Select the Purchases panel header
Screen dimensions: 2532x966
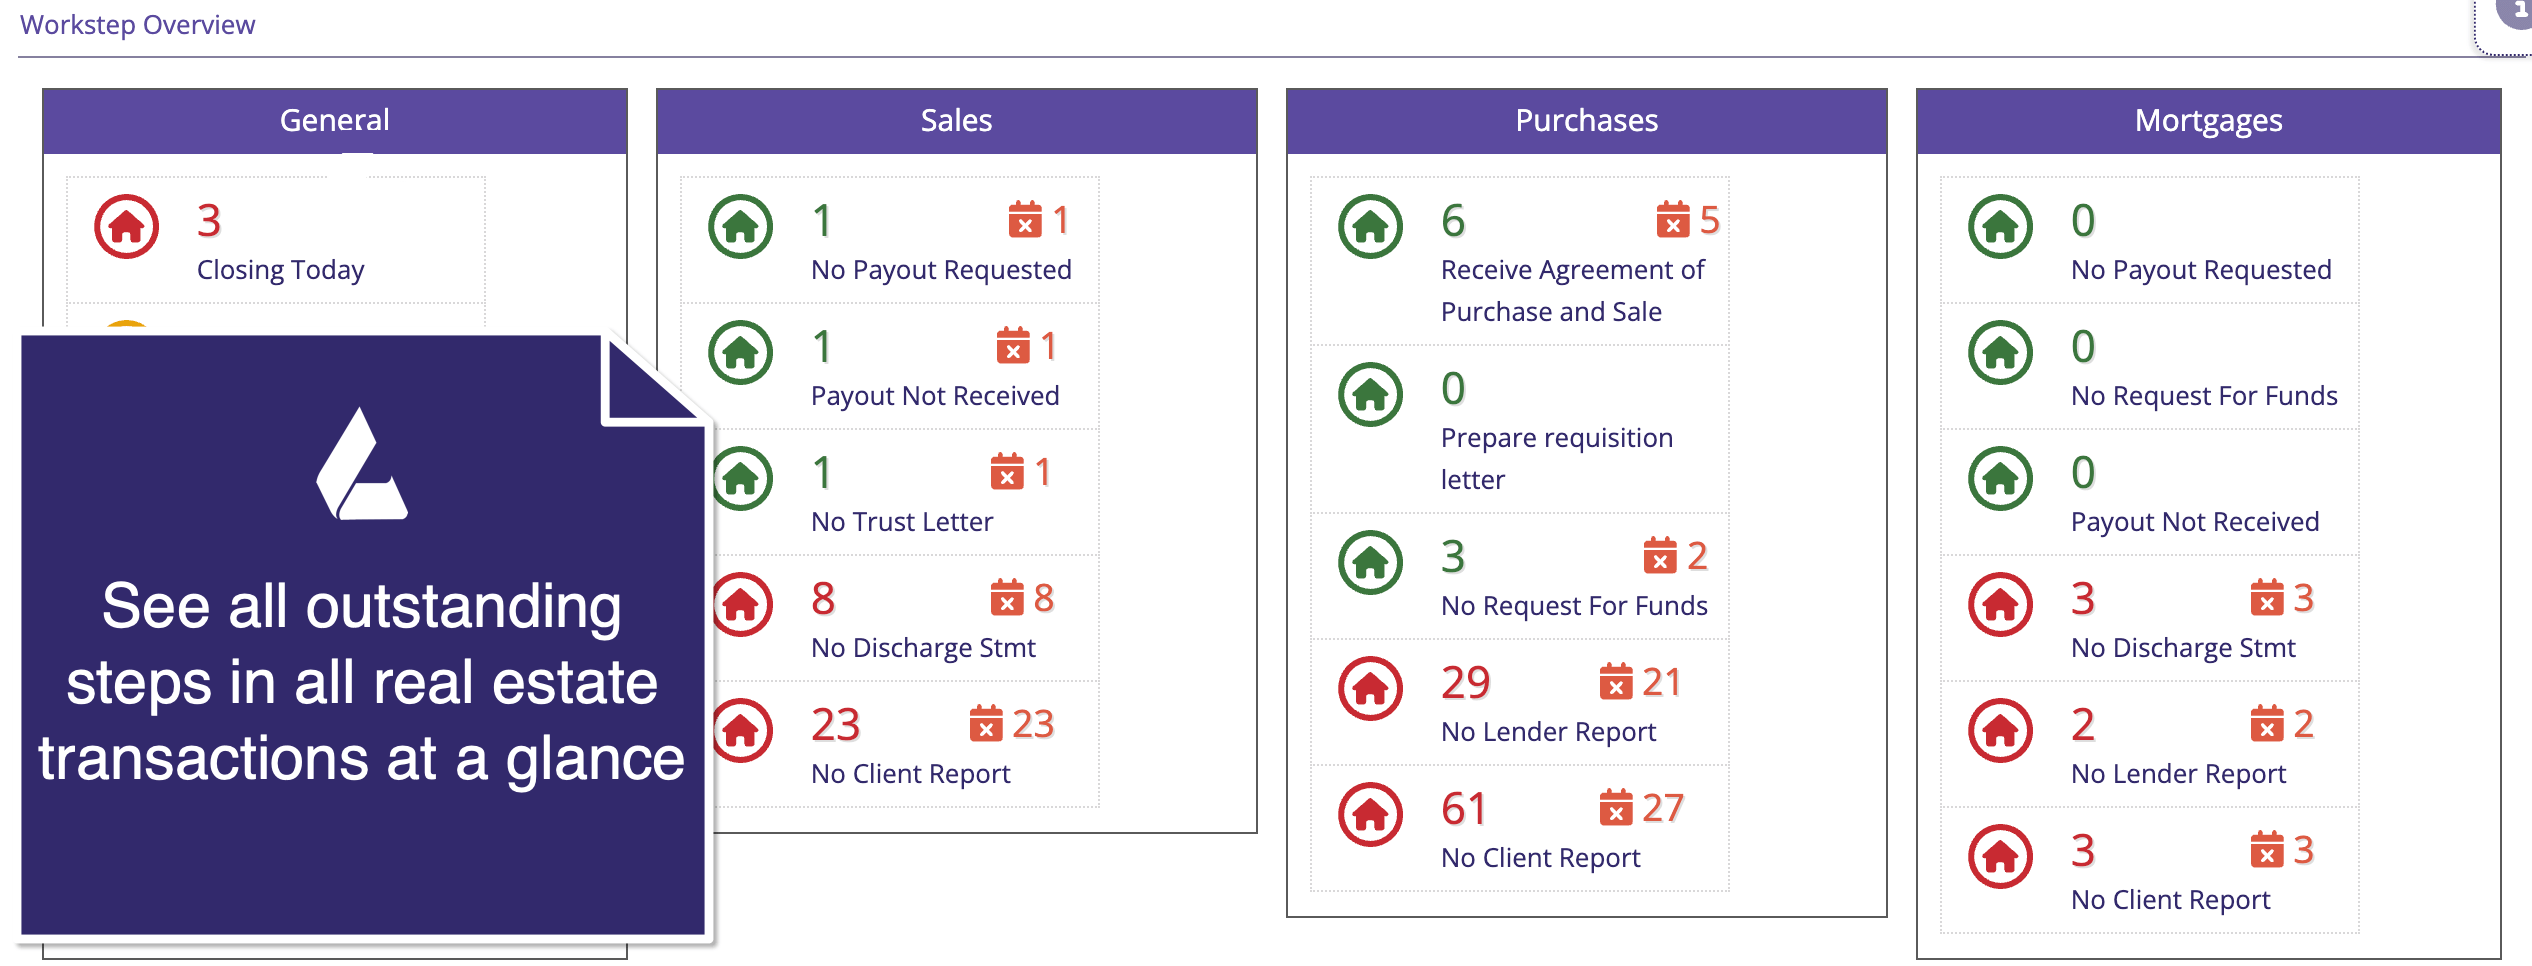click(x=1586, y=121)
